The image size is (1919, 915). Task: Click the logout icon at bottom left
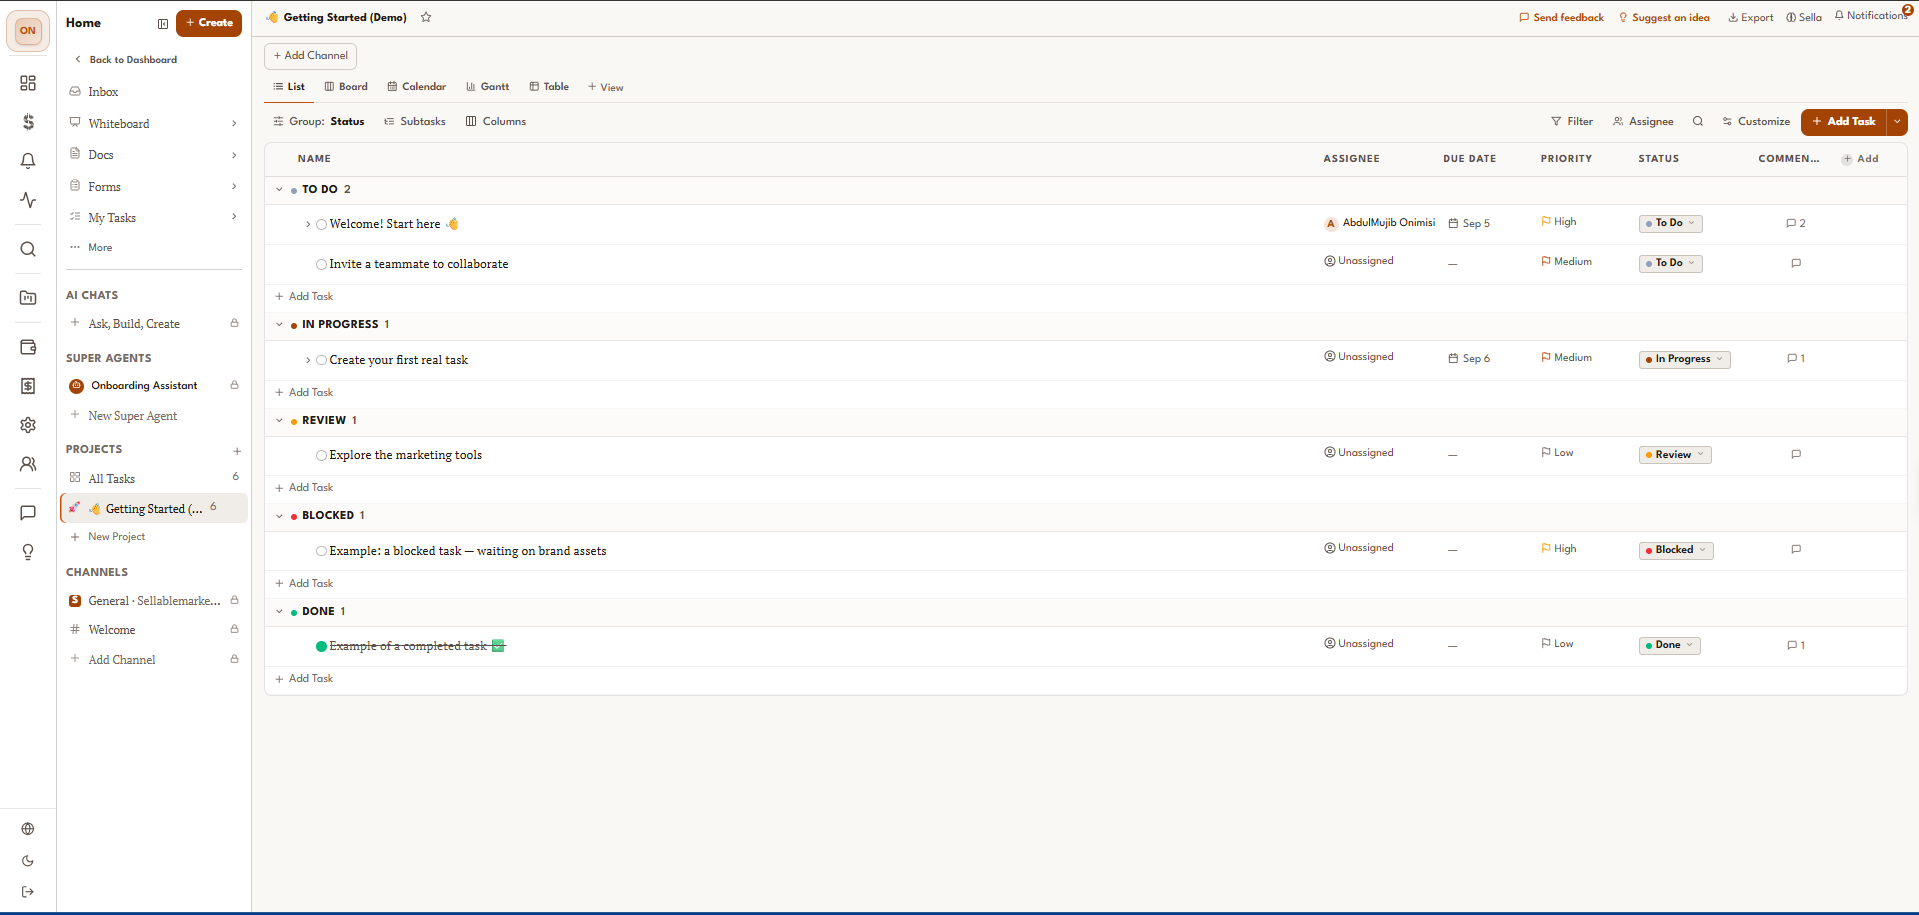[28, 892]
